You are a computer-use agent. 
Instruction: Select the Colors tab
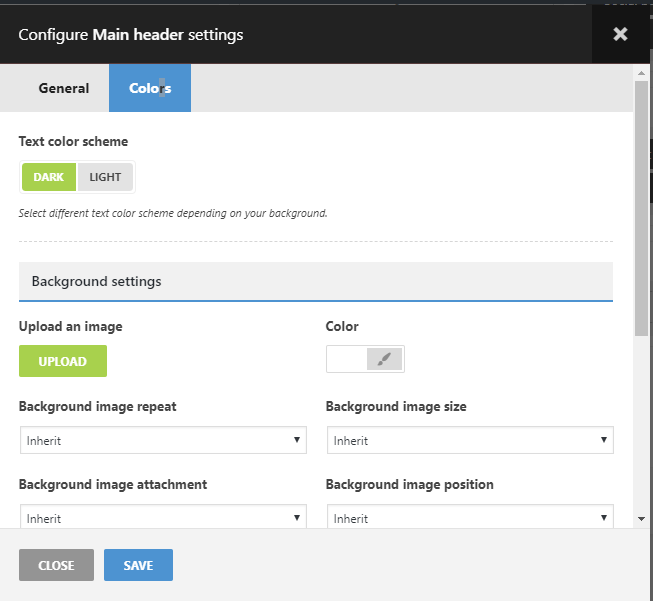pyautogui.click(x=150, y=88)
